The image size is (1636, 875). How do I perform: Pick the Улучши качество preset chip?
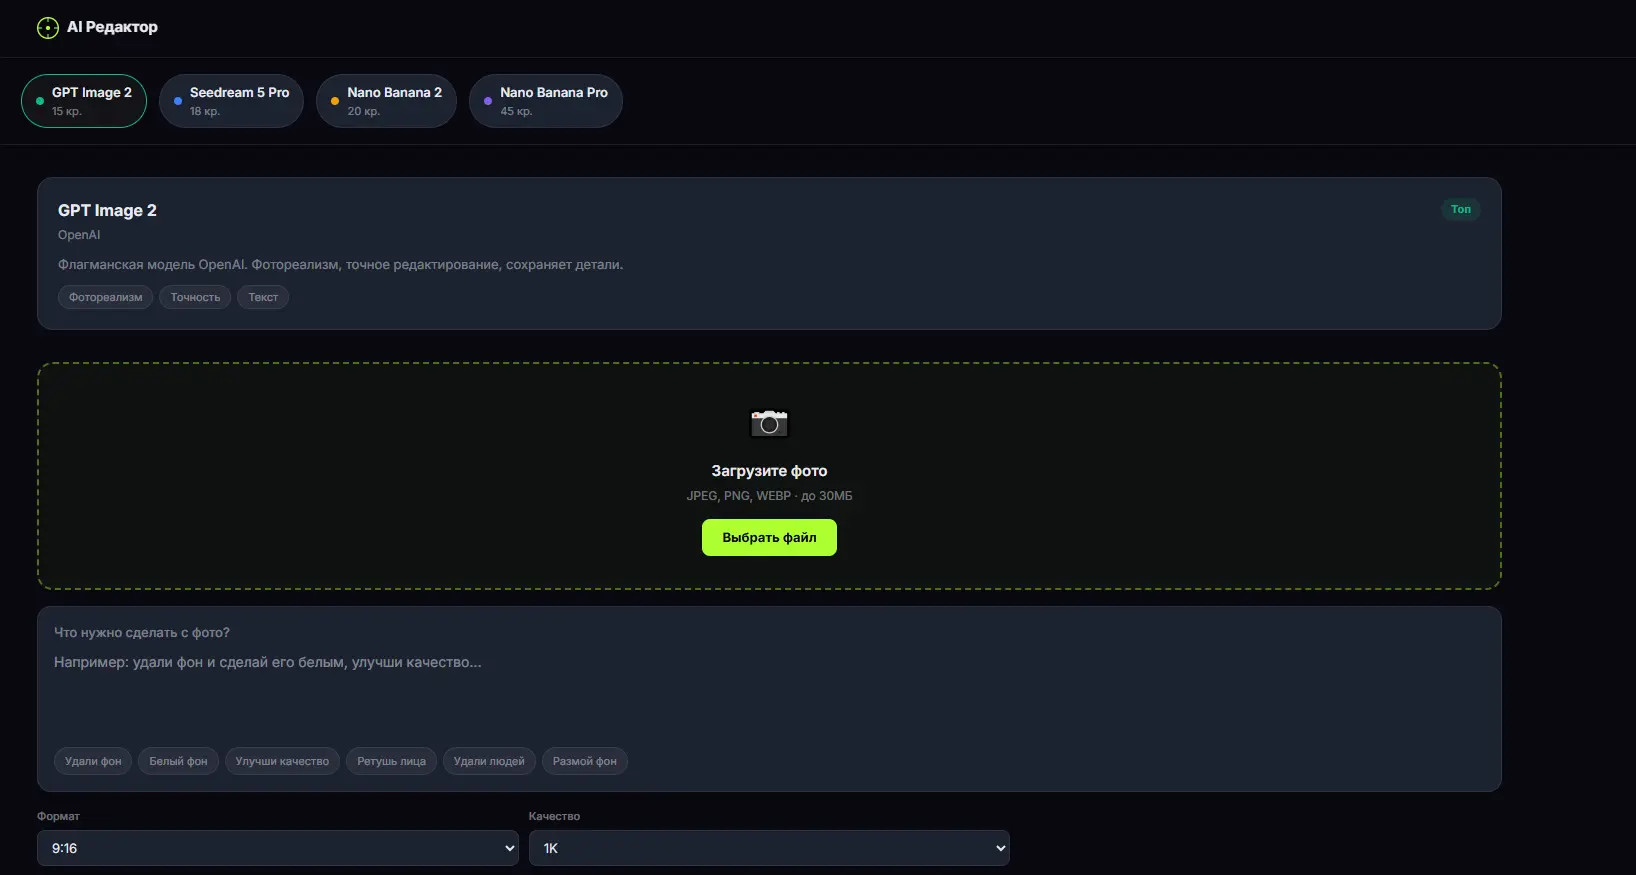282,761
